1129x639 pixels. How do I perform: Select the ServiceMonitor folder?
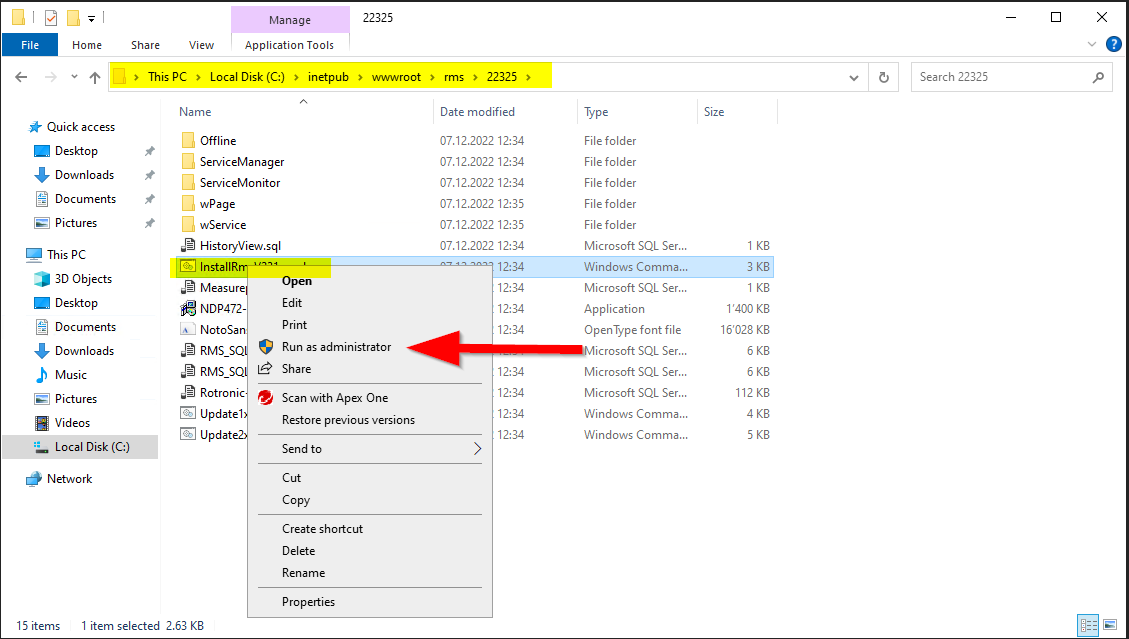[240, 182]
